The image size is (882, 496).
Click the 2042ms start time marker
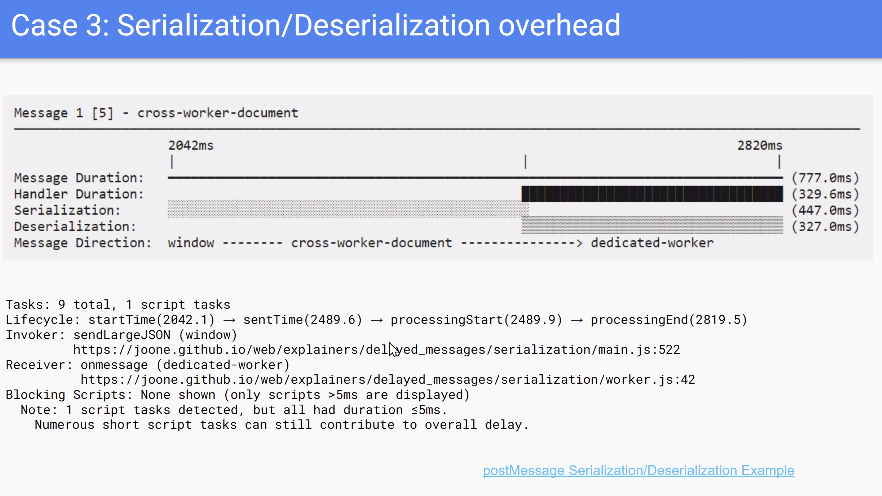190,146
